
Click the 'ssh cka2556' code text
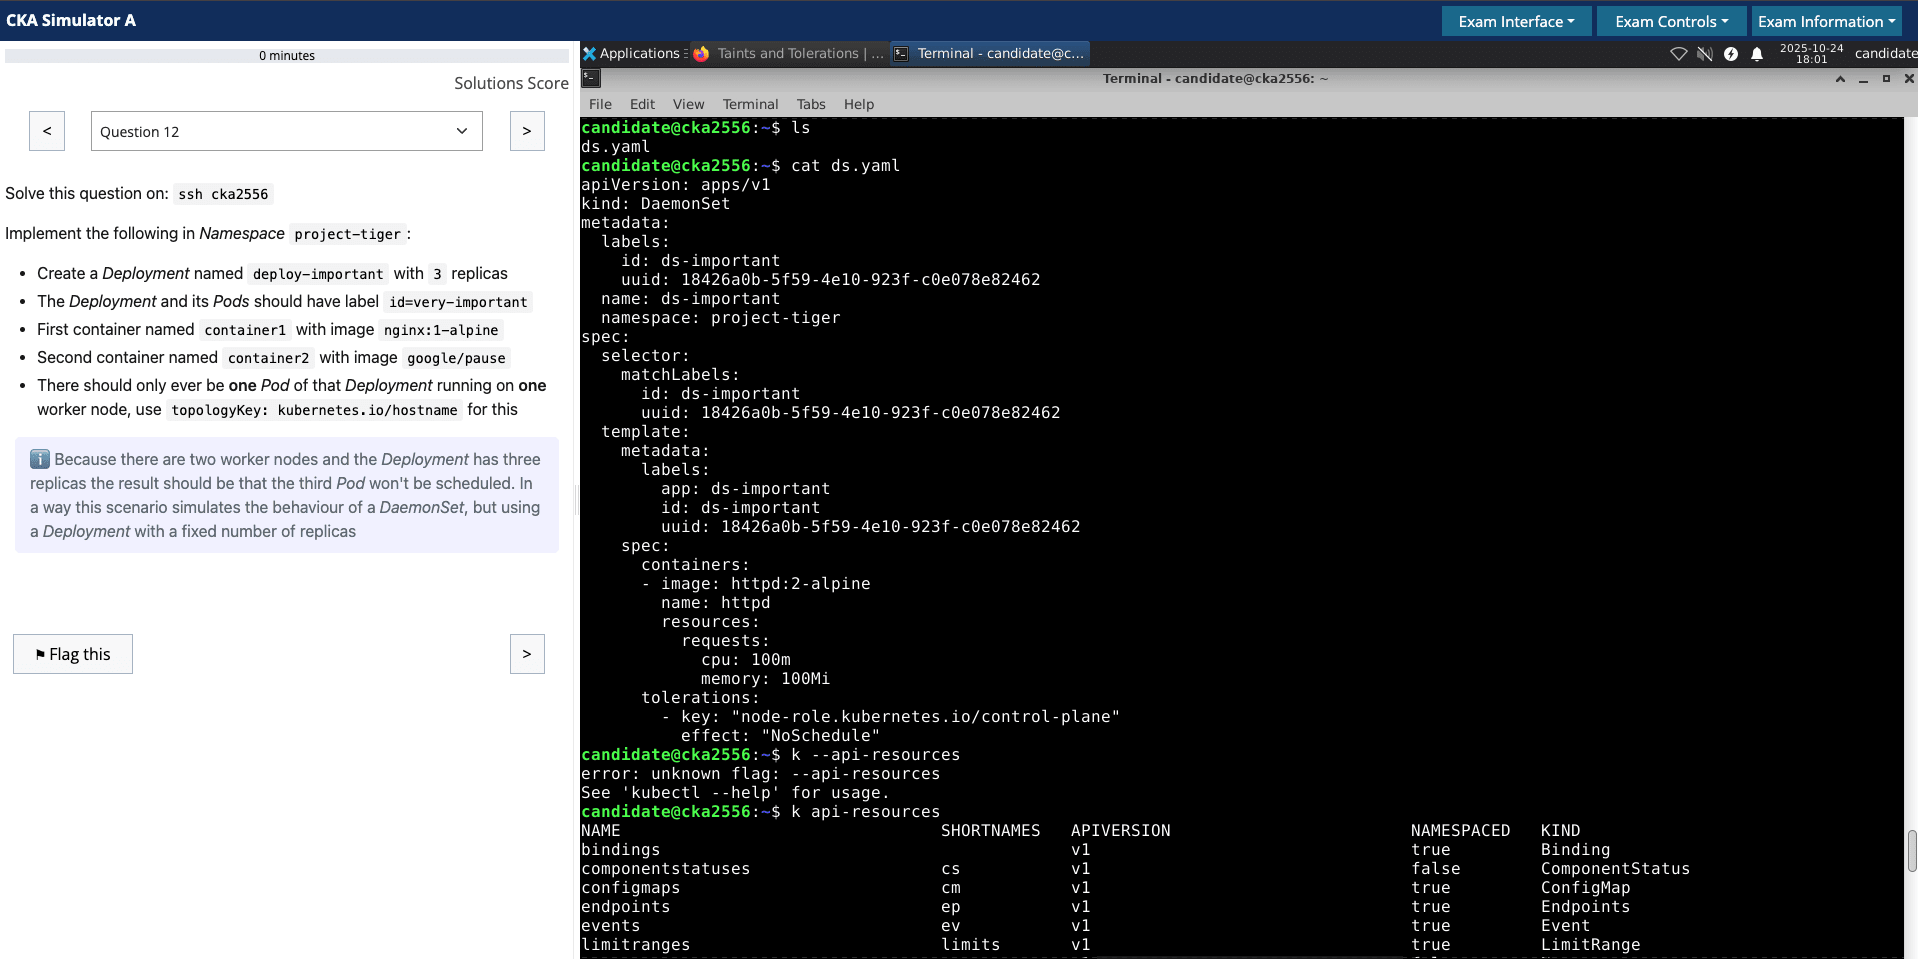[x=223, y=194]
